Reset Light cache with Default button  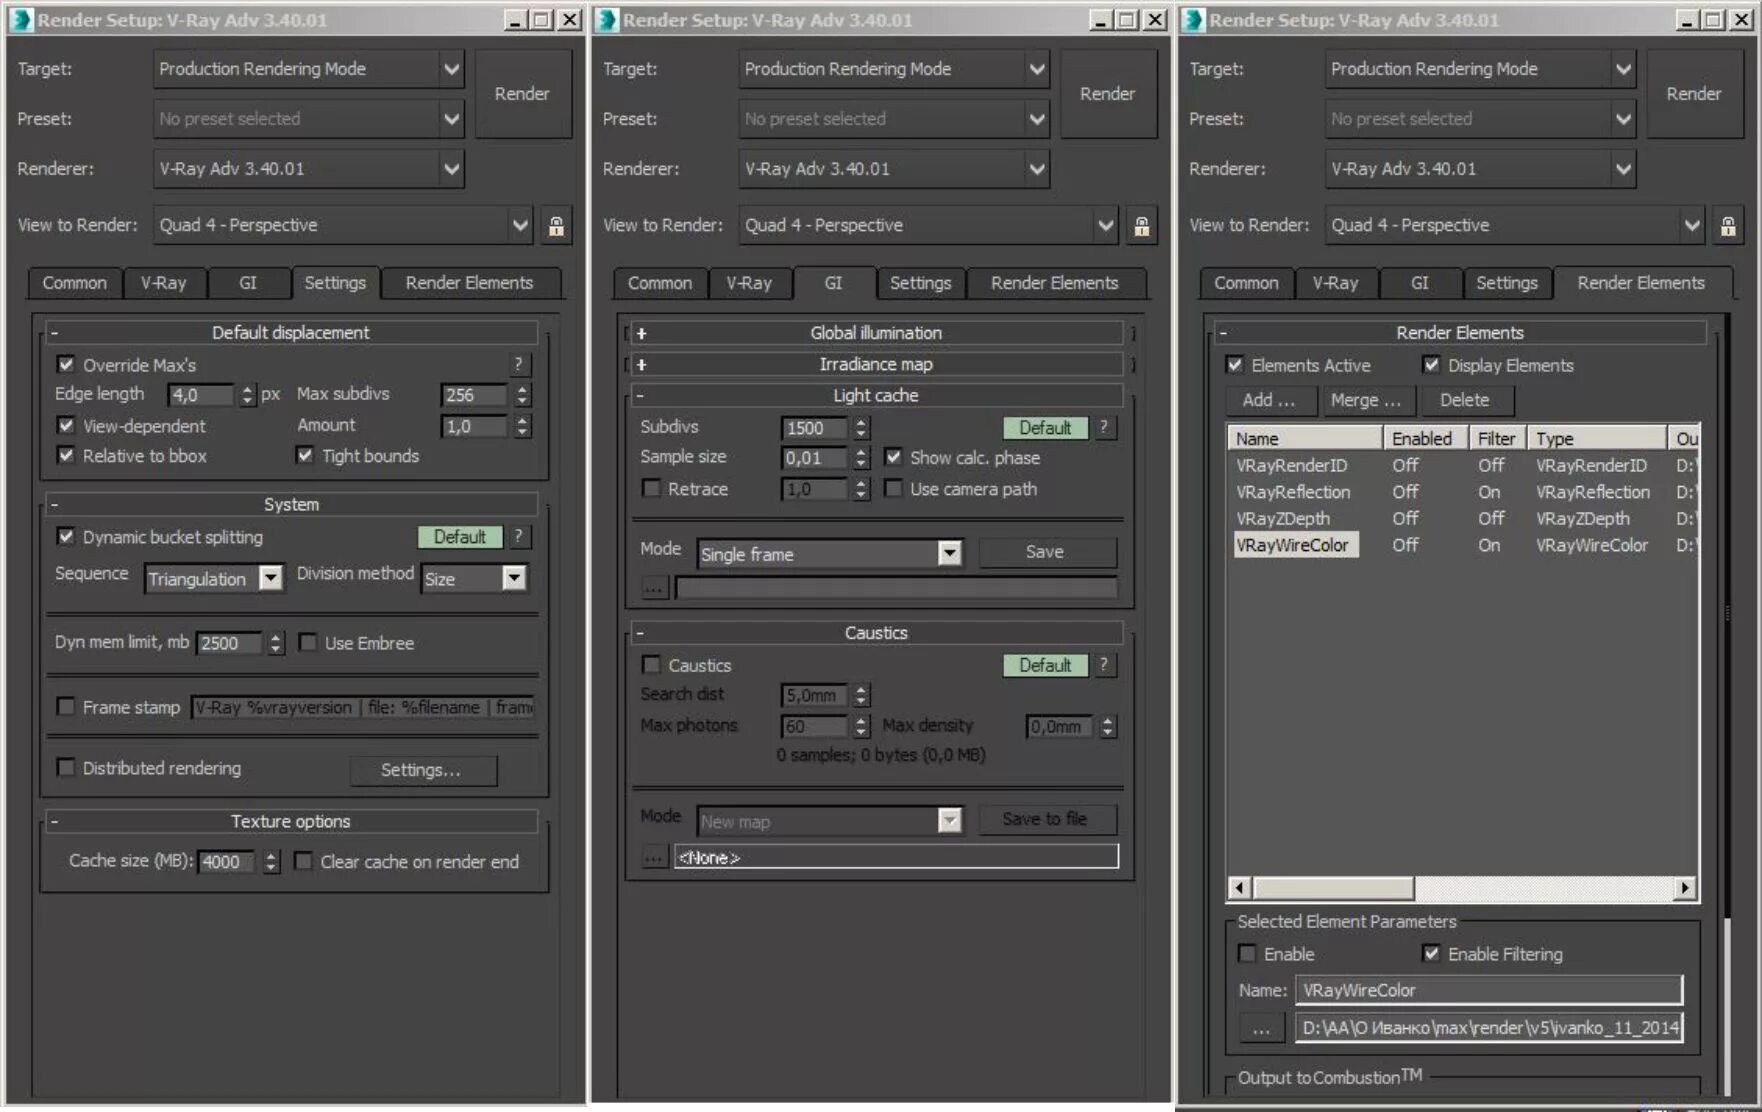point(1045,428)
